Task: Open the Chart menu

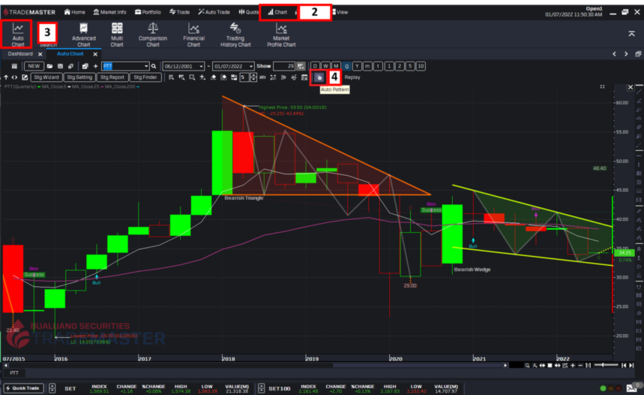Action: coord(278,12)
